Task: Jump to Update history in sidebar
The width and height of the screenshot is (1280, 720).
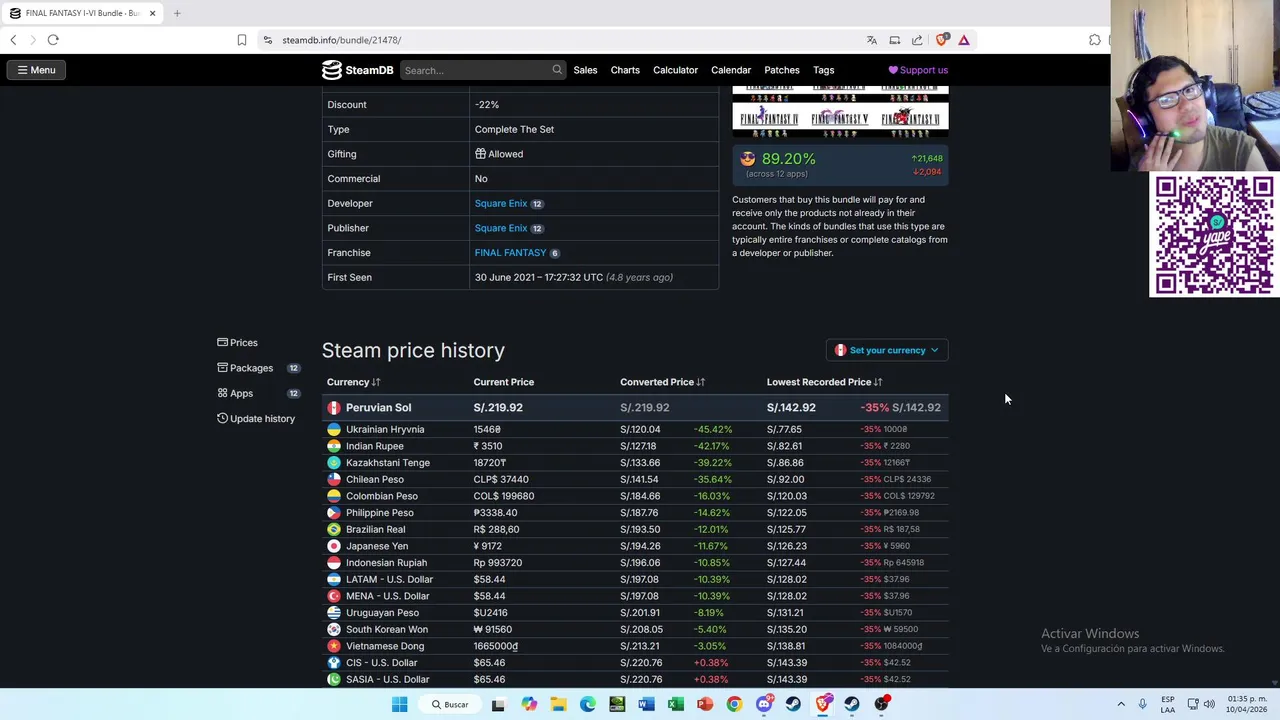Action: [256, 419]
